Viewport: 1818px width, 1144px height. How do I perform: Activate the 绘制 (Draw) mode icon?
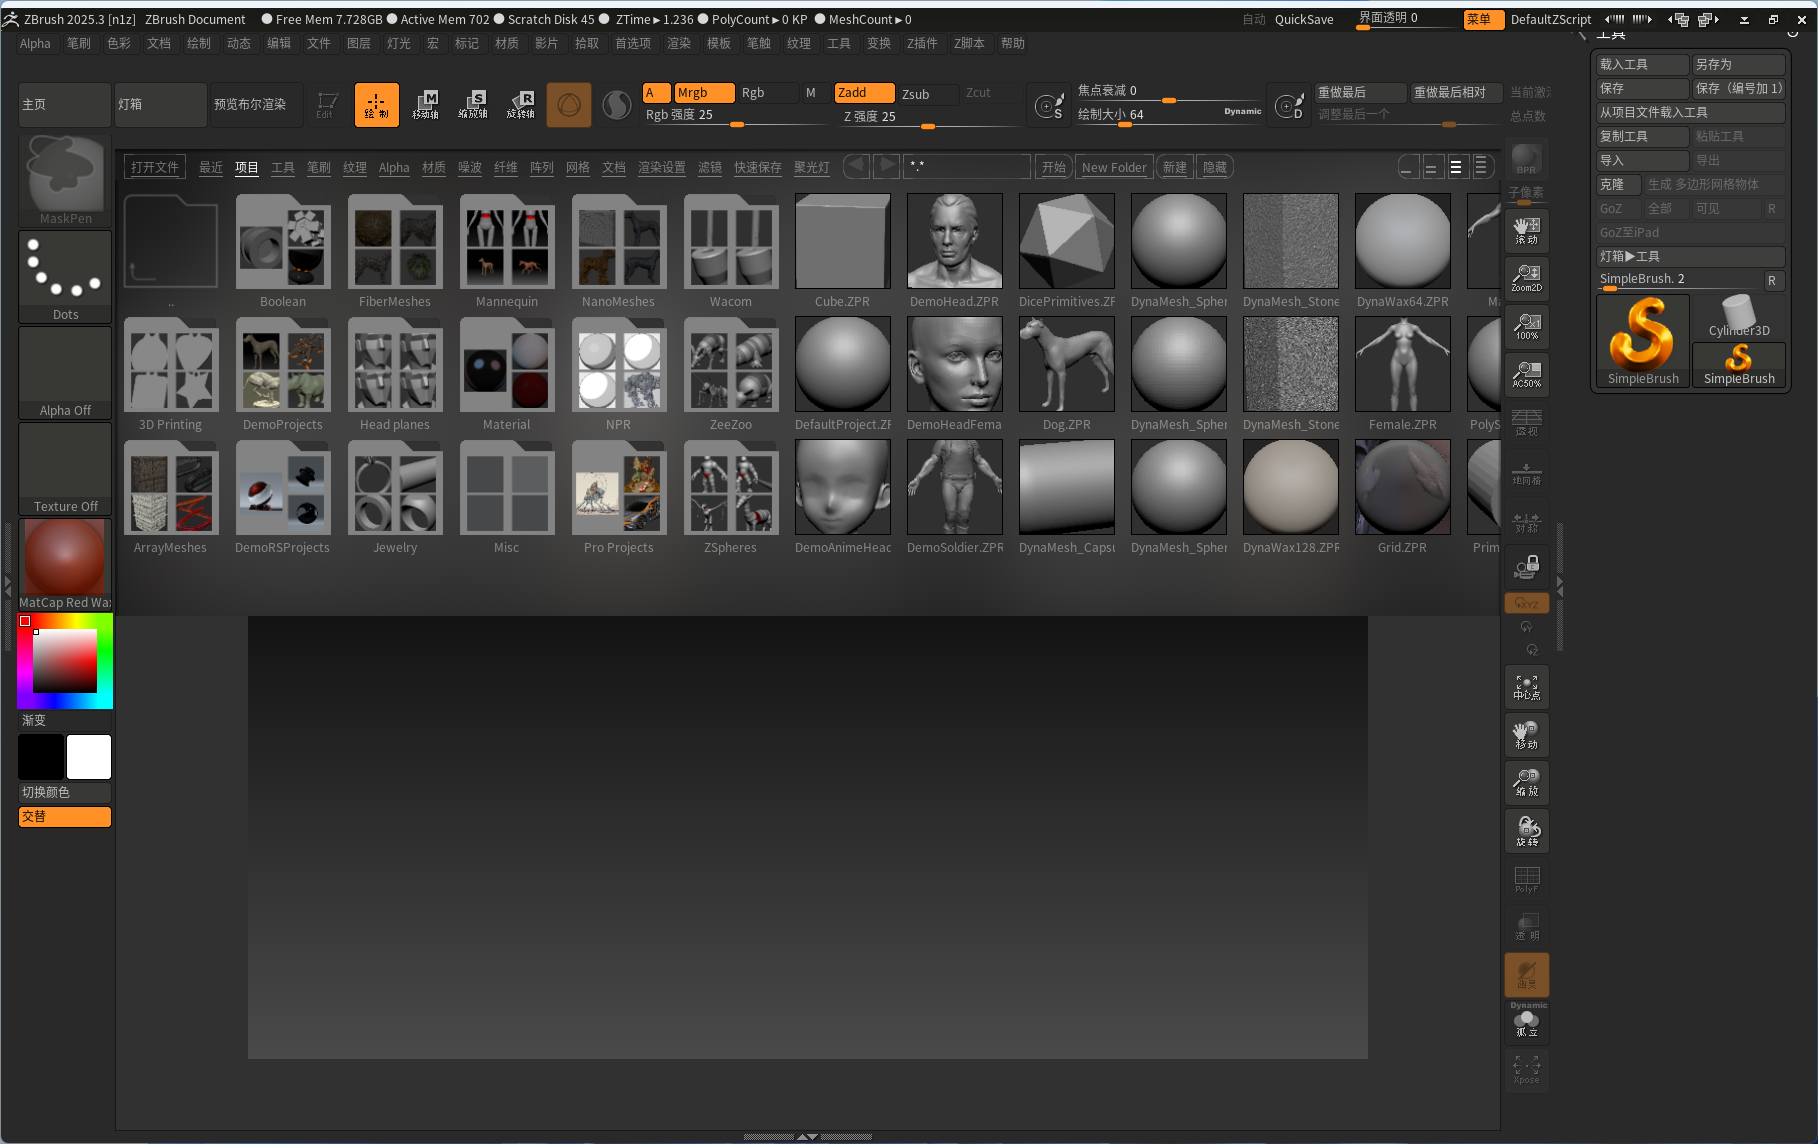tap(377, 104)
